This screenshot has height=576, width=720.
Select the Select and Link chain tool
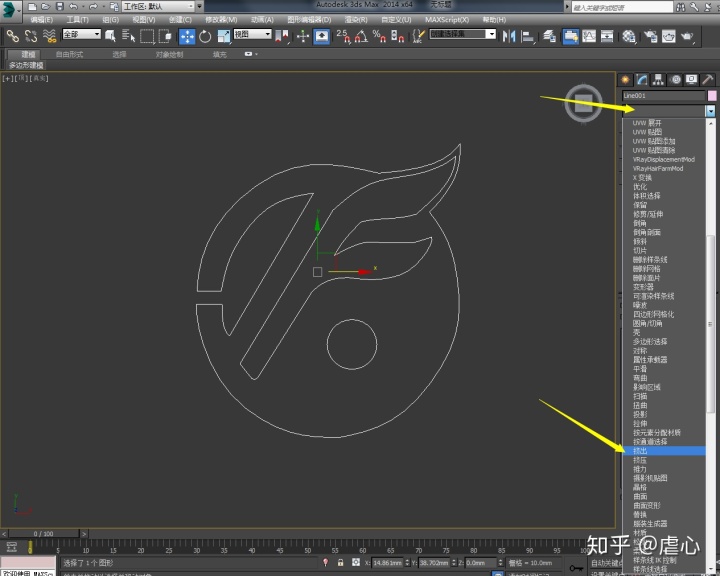coord(12,36)
